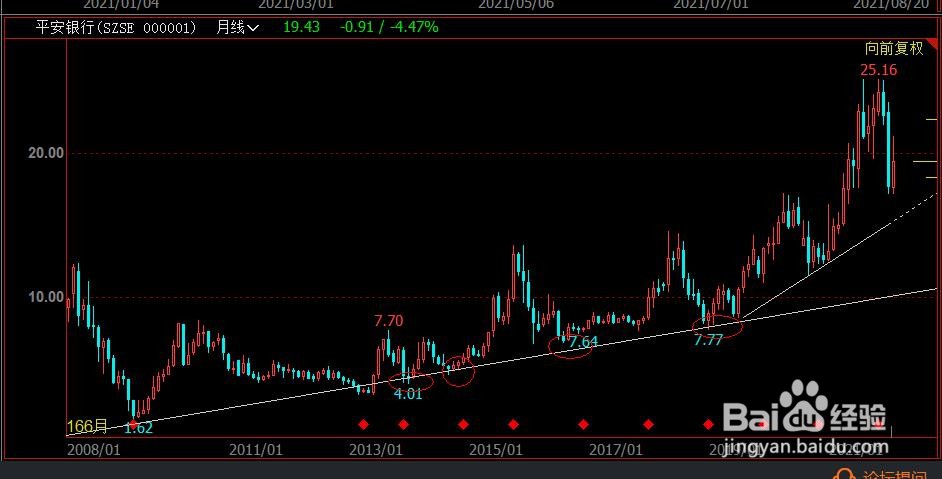Click the 20.00 price axis label
Viewport: 942px width, 479px height.
(46, 153)
